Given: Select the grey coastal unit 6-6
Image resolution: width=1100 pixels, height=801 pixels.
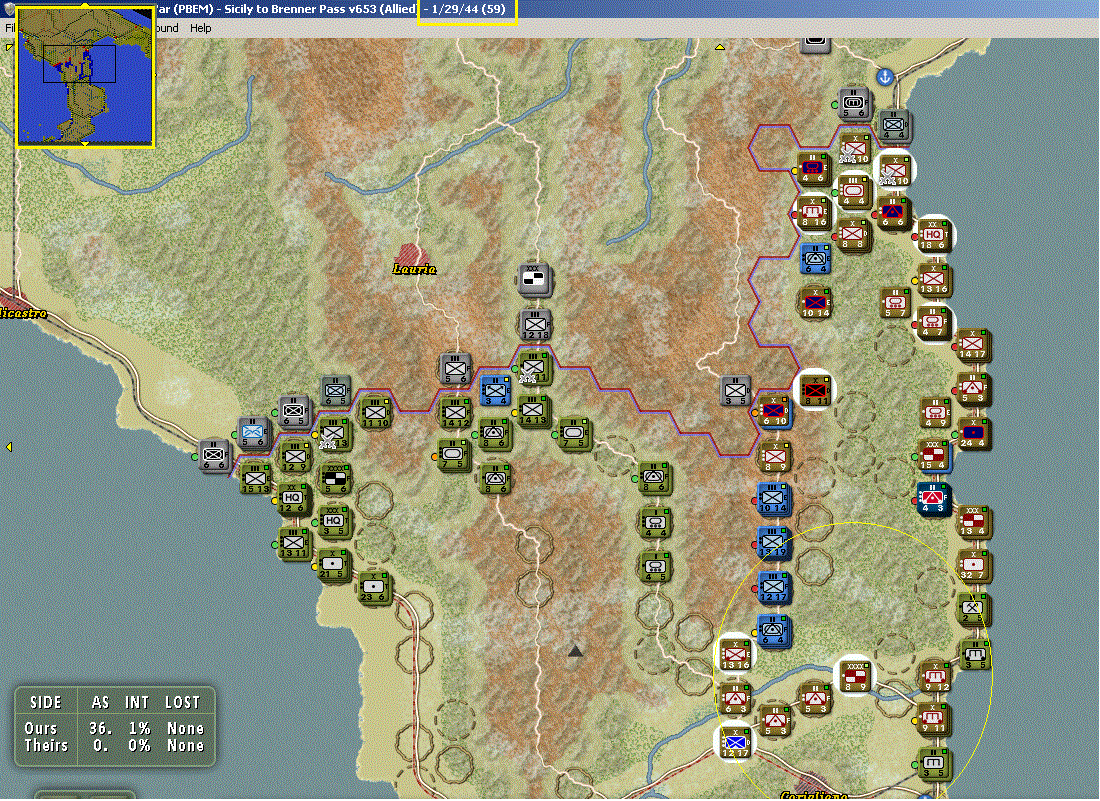Looking at the screenshot, I should 214,456.
